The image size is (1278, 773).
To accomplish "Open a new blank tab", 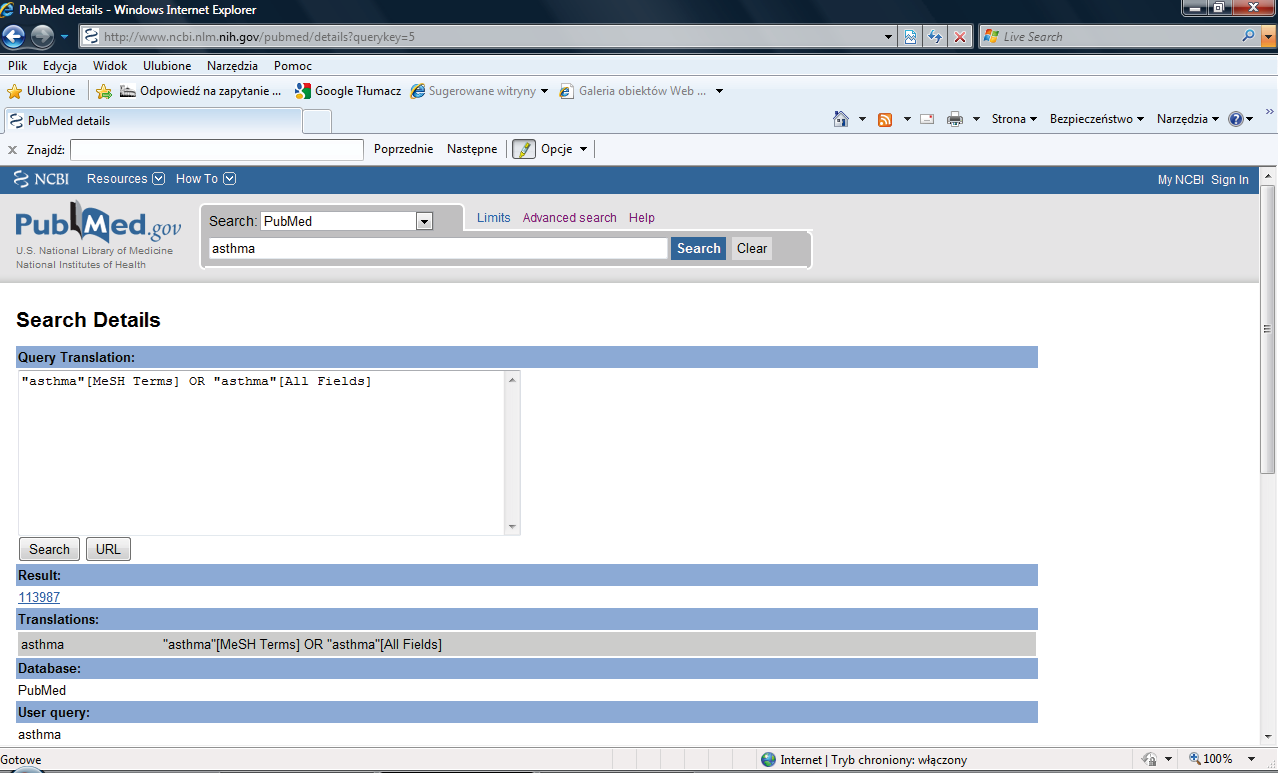I will point(317,122).
